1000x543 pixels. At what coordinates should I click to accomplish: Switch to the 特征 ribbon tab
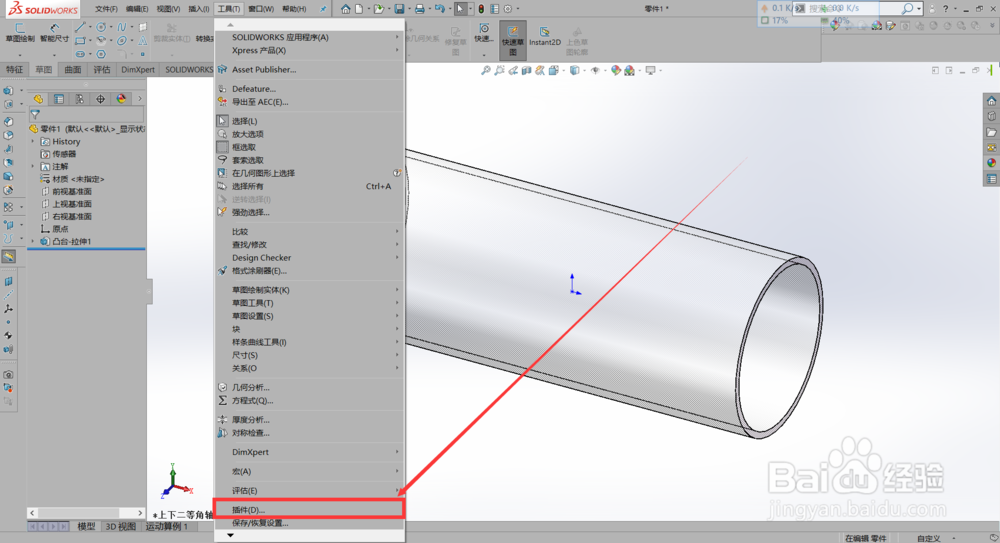[x=14, y=70]
